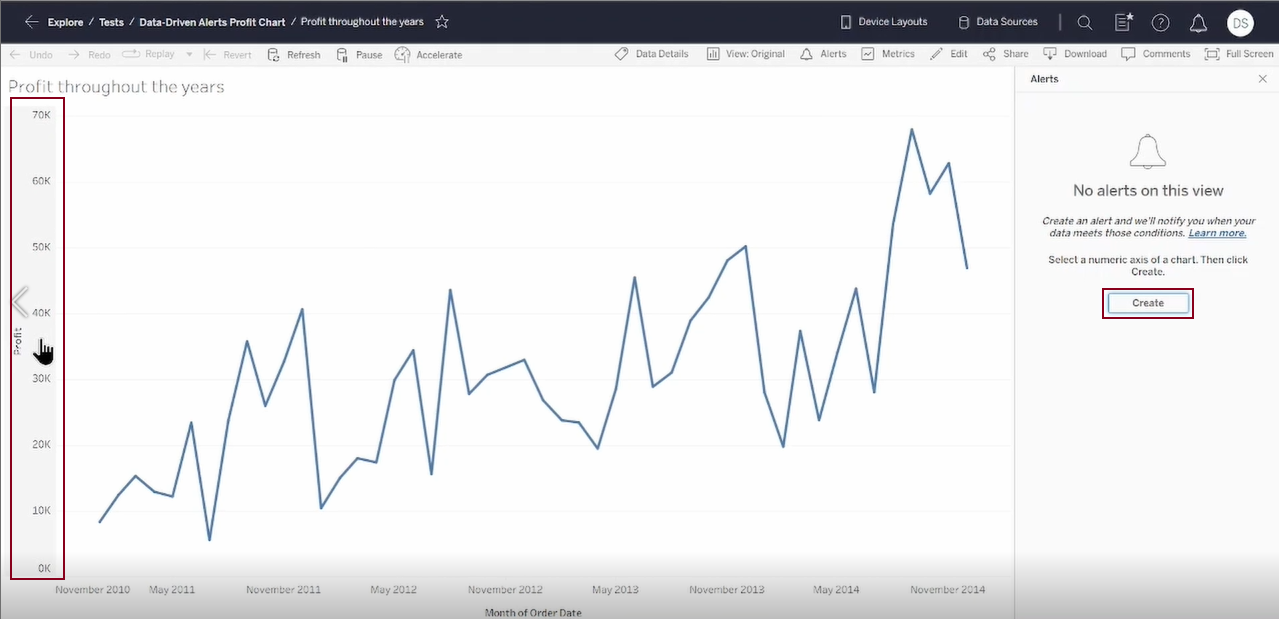This screenshot has width=1279, height=619.
Task: Toggle Pause on auto updates
Action: coord(359,54)
